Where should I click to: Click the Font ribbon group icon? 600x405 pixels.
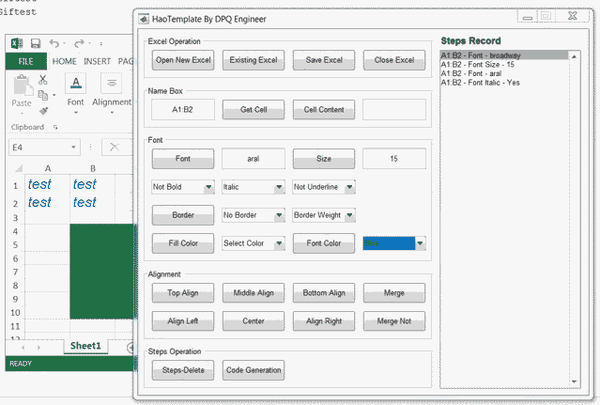pyautogui.click(x=76, y=83)
